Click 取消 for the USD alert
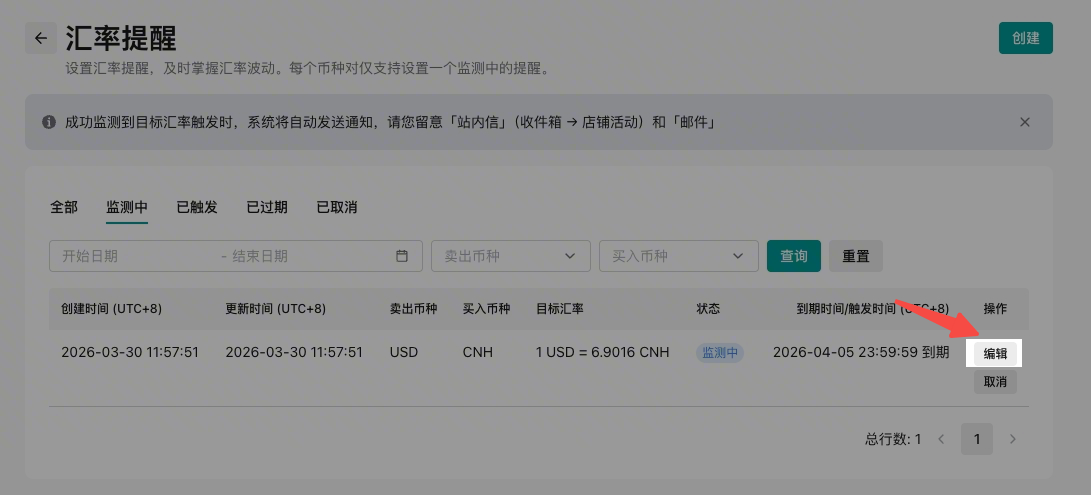The image size is (1091, 495). [995, 382]
